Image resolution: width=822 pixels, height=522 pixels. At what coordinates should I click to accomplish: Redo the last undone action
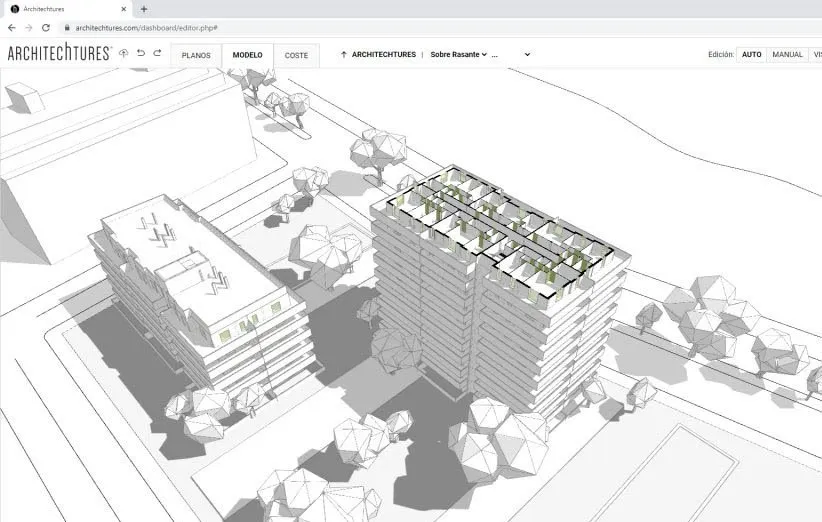point(157,54)
